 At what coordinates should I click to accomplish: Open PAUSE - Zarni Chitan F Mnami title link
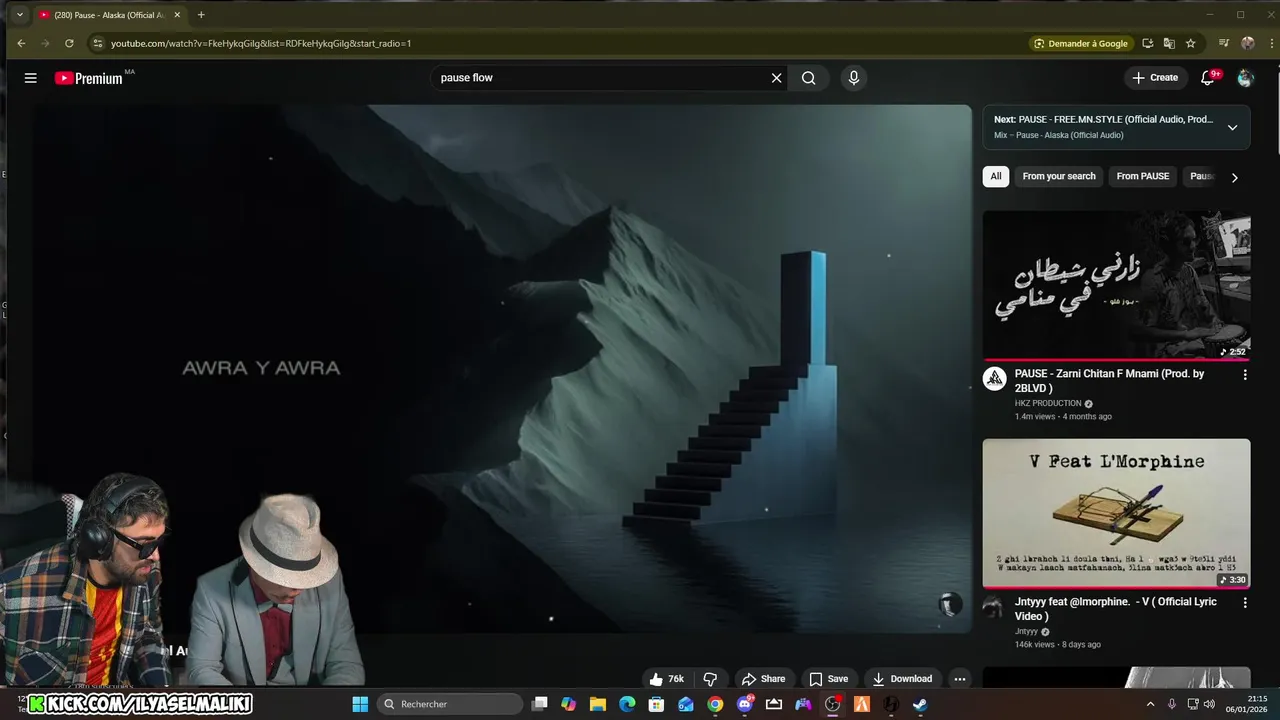[x=1109, y=381]
